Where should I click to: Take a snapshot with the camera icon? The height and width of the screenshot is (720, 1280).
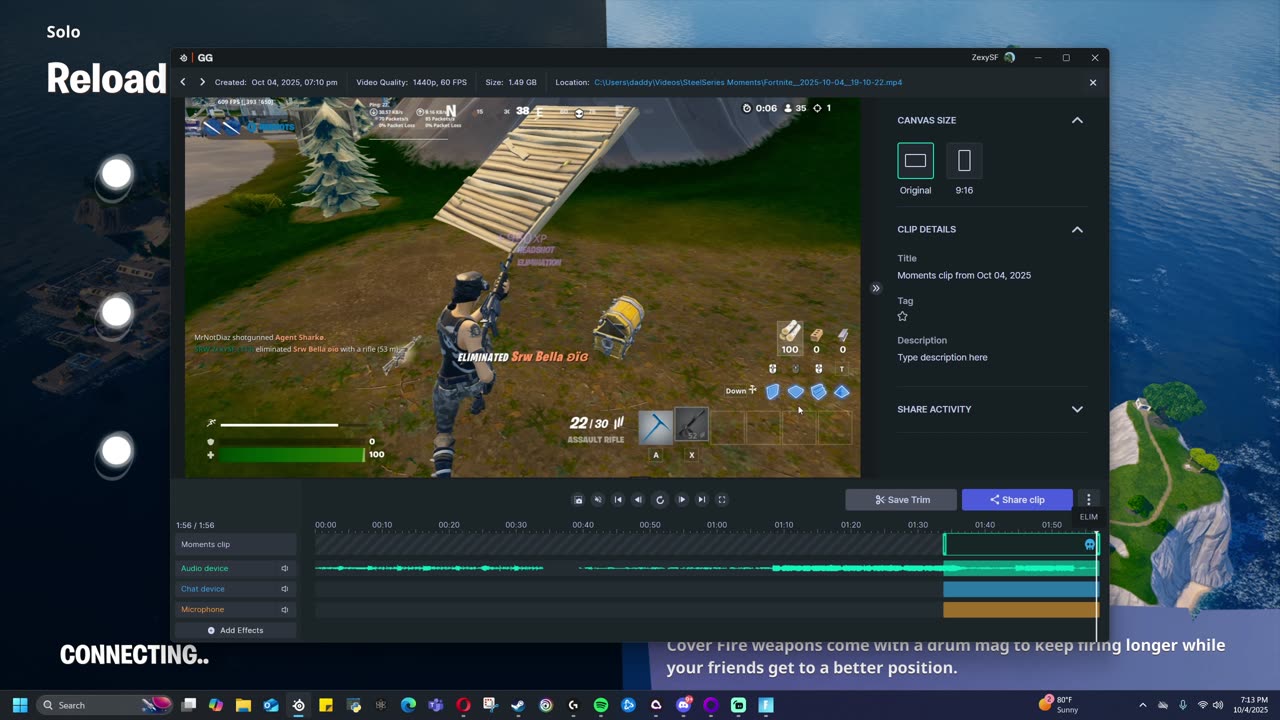click(578, 500)
